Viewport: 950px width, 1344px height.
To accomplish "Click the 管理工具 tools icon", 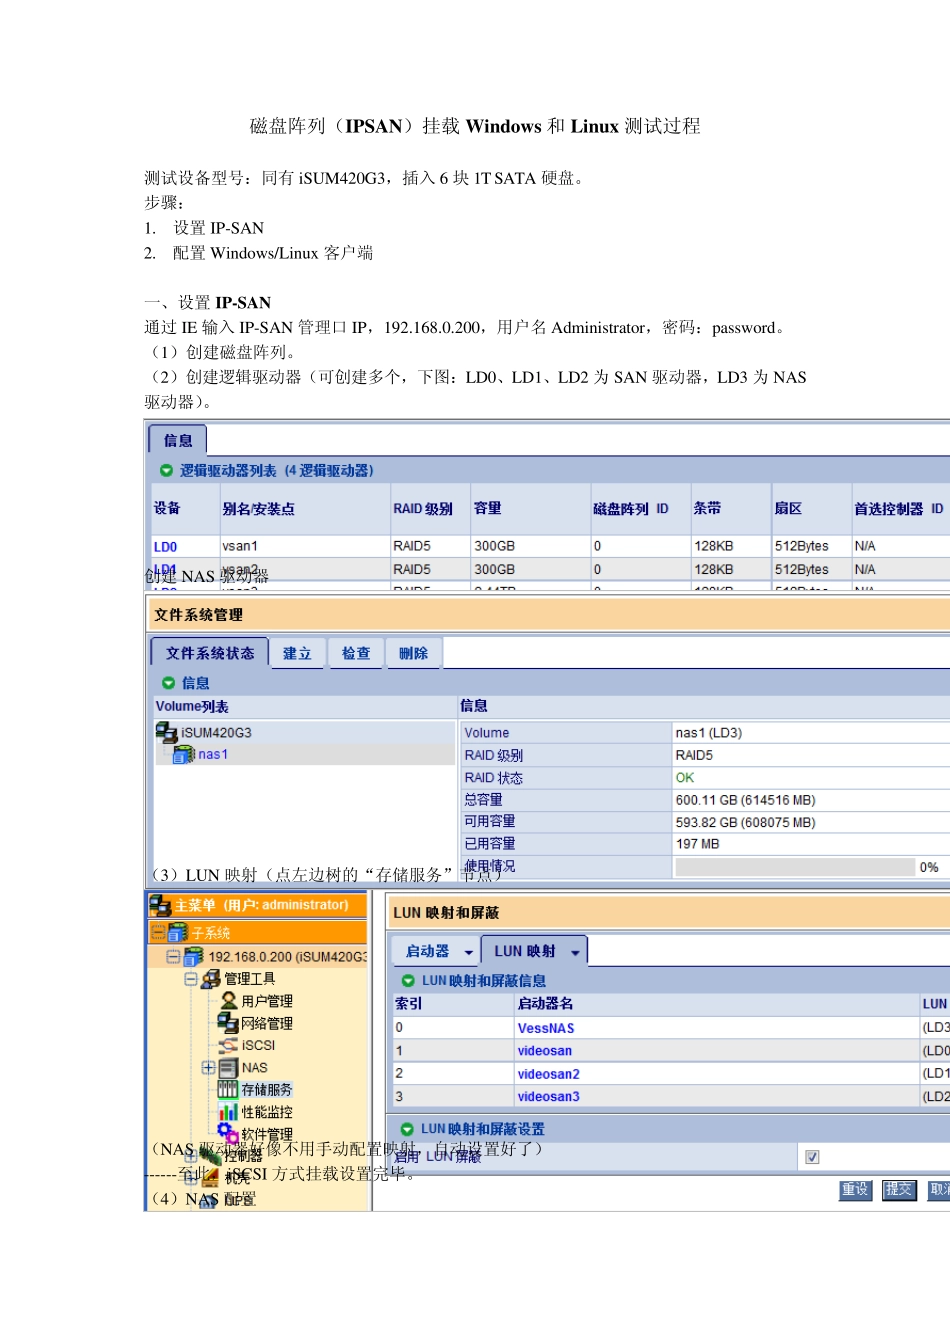I will point(211,979).
